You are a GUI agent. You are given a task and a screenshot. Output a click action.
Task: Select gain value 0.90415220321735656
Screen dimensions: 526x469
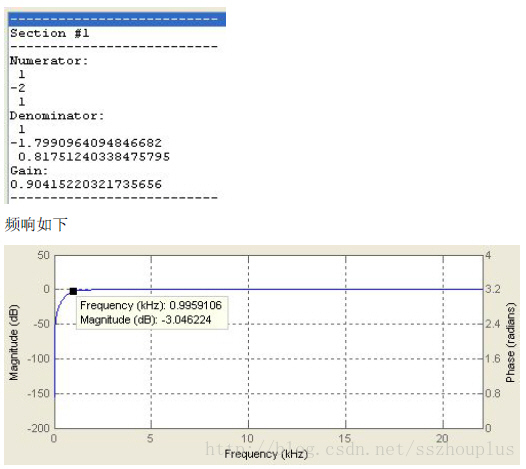[86, 185]
